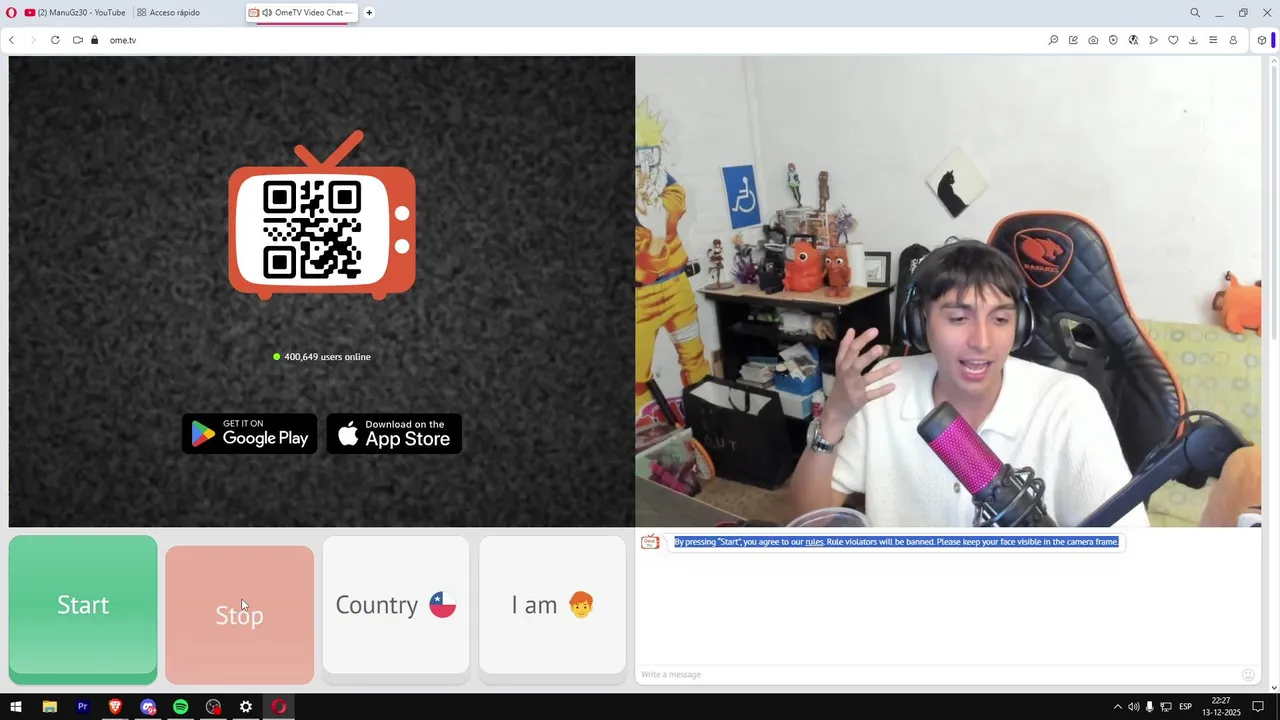Click the Write a message field
The width and height of the screenshot is (1280, 720).
click(938, 674)
